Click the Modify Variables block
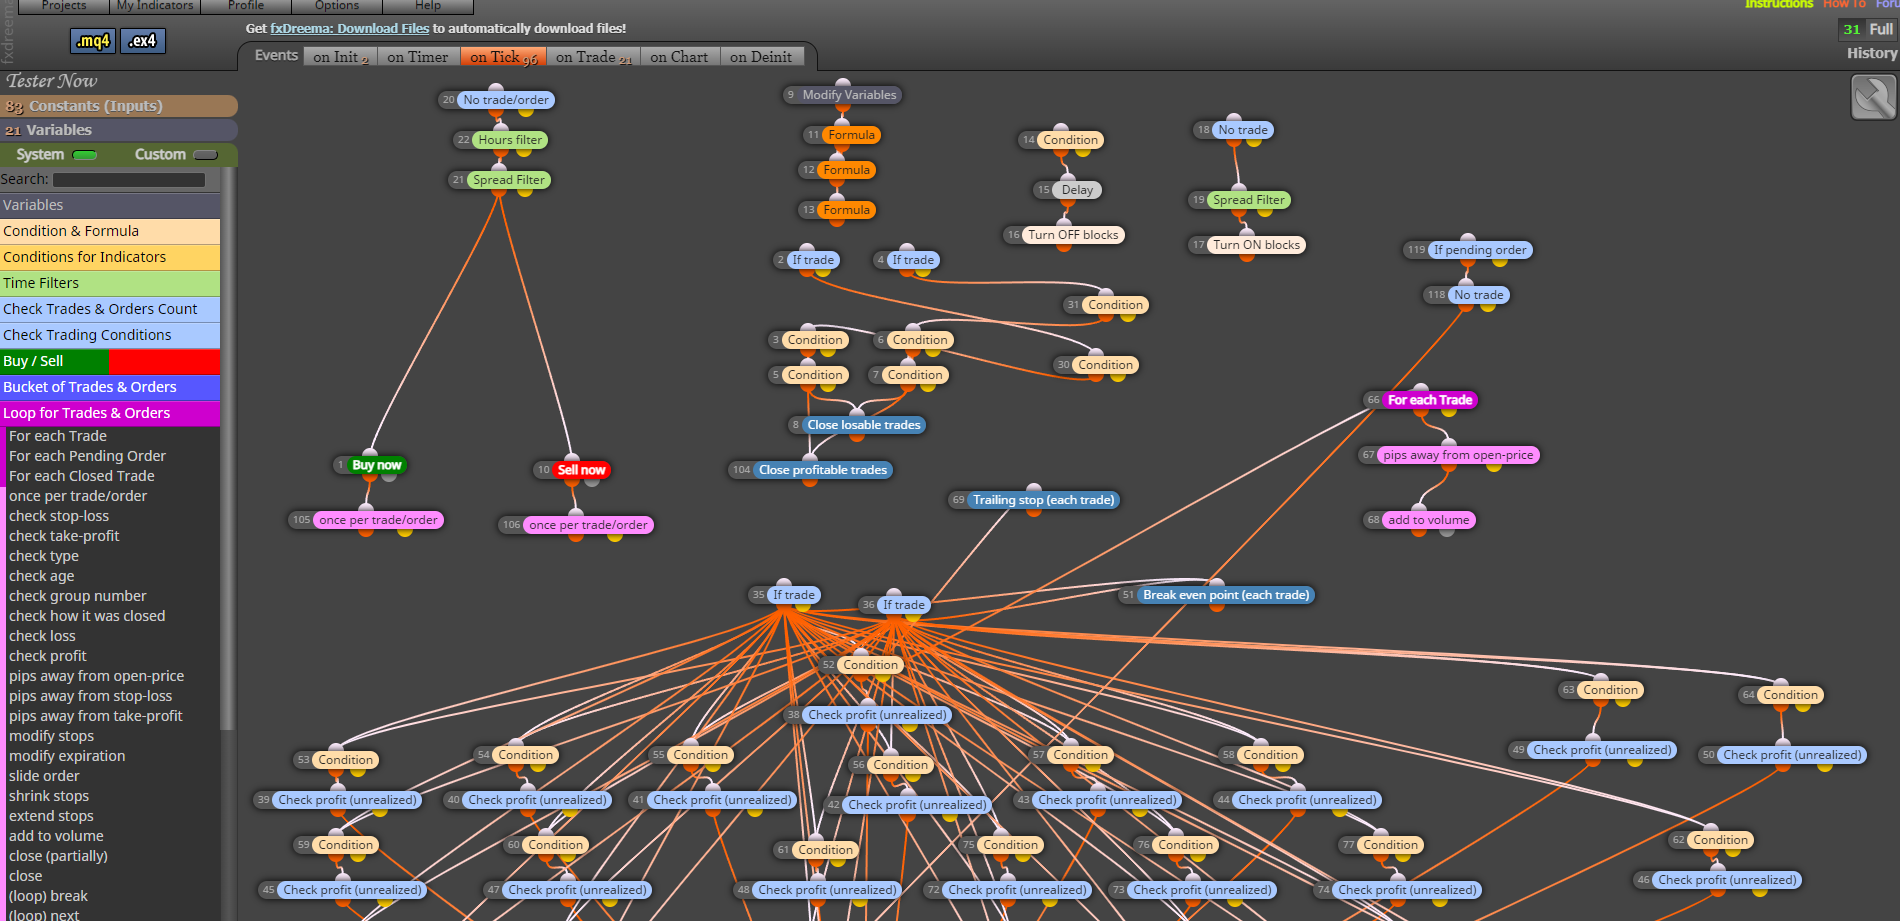 [x=849, y=95]
